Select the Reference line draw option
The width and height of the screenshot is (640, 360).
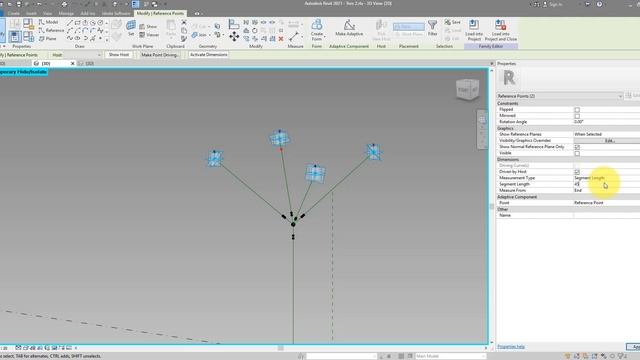51,30
